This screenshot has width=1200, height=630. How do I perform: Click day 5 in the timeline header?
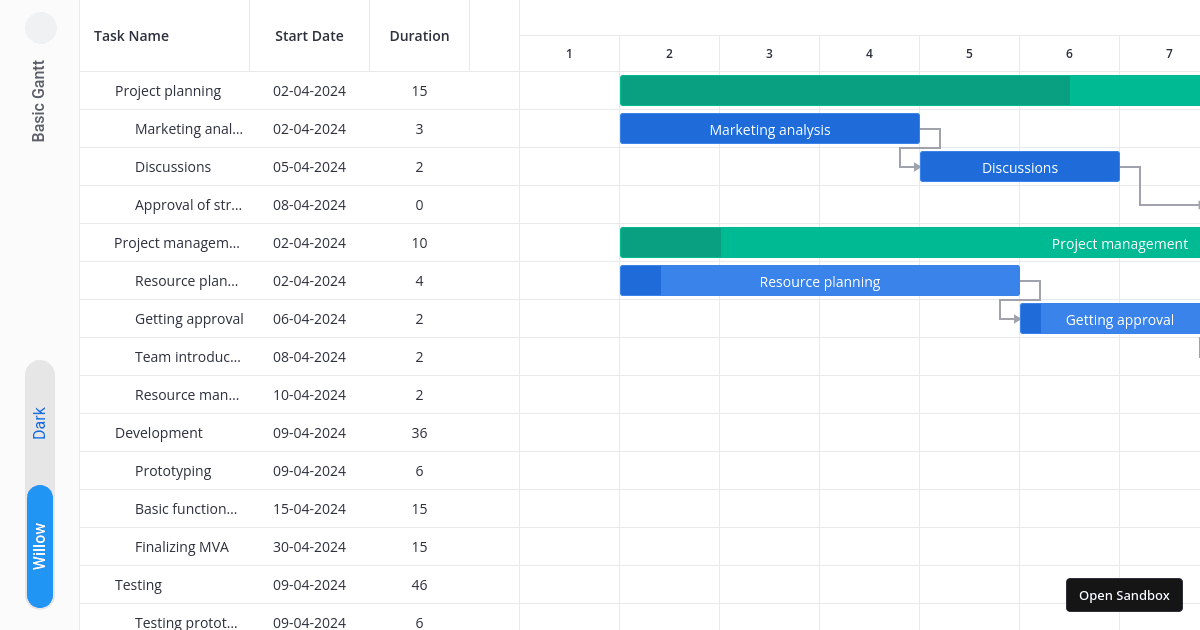tap(969, 54)
